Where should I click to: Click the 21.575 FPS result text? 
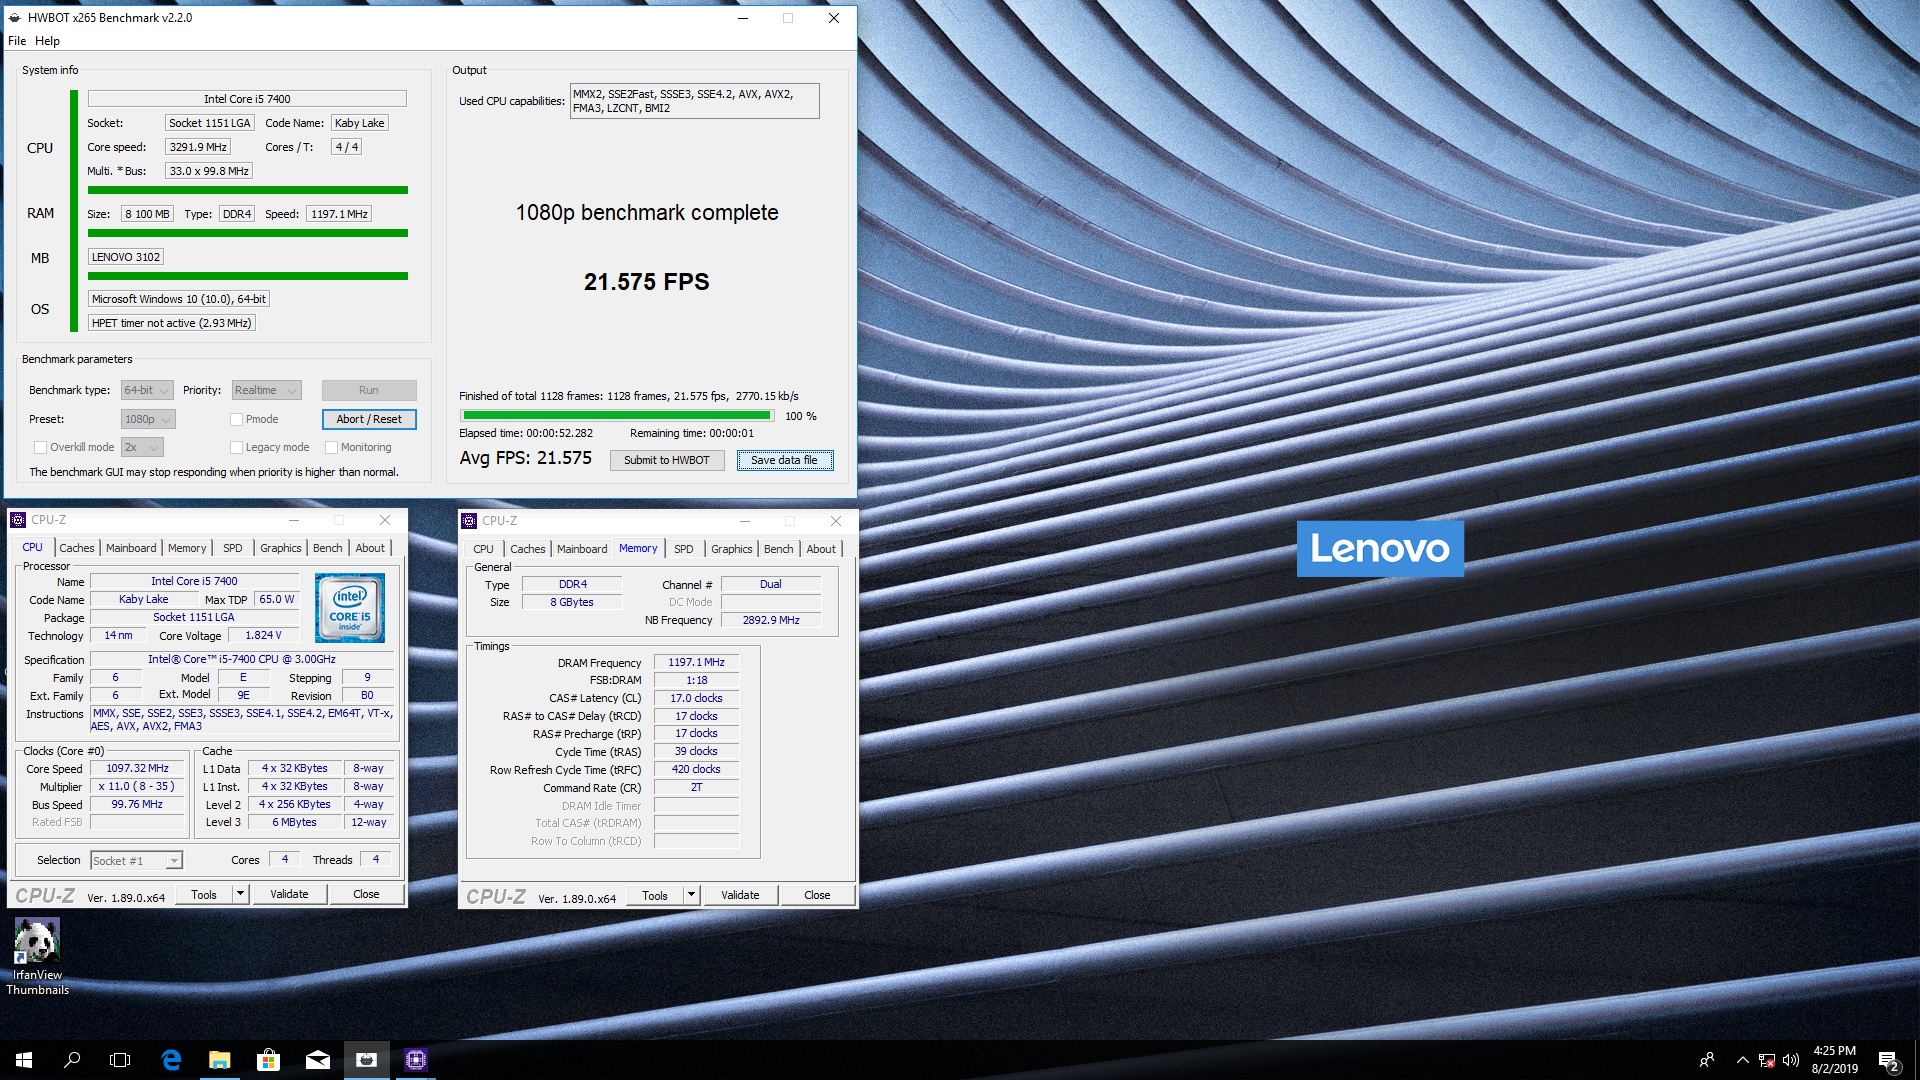tap(647, 282)
